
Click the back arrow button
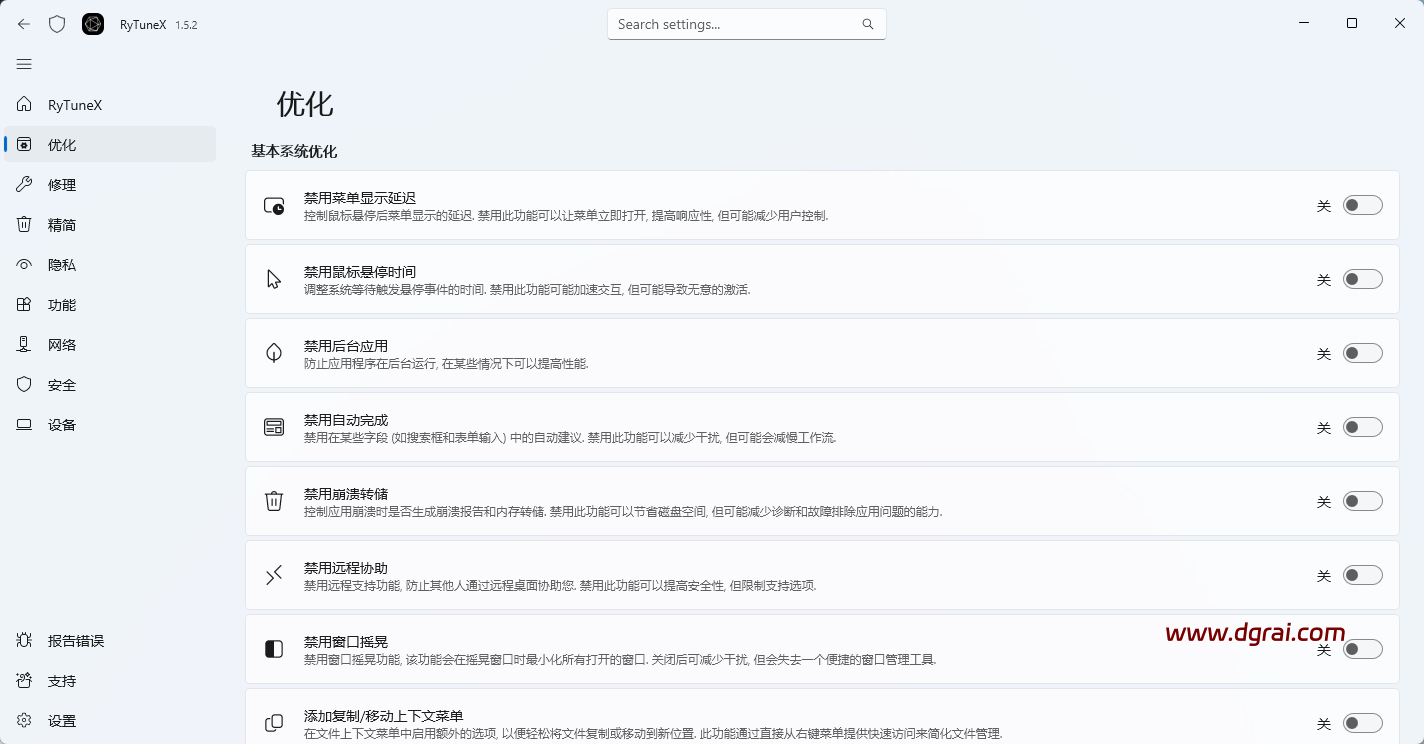point(22,23)
